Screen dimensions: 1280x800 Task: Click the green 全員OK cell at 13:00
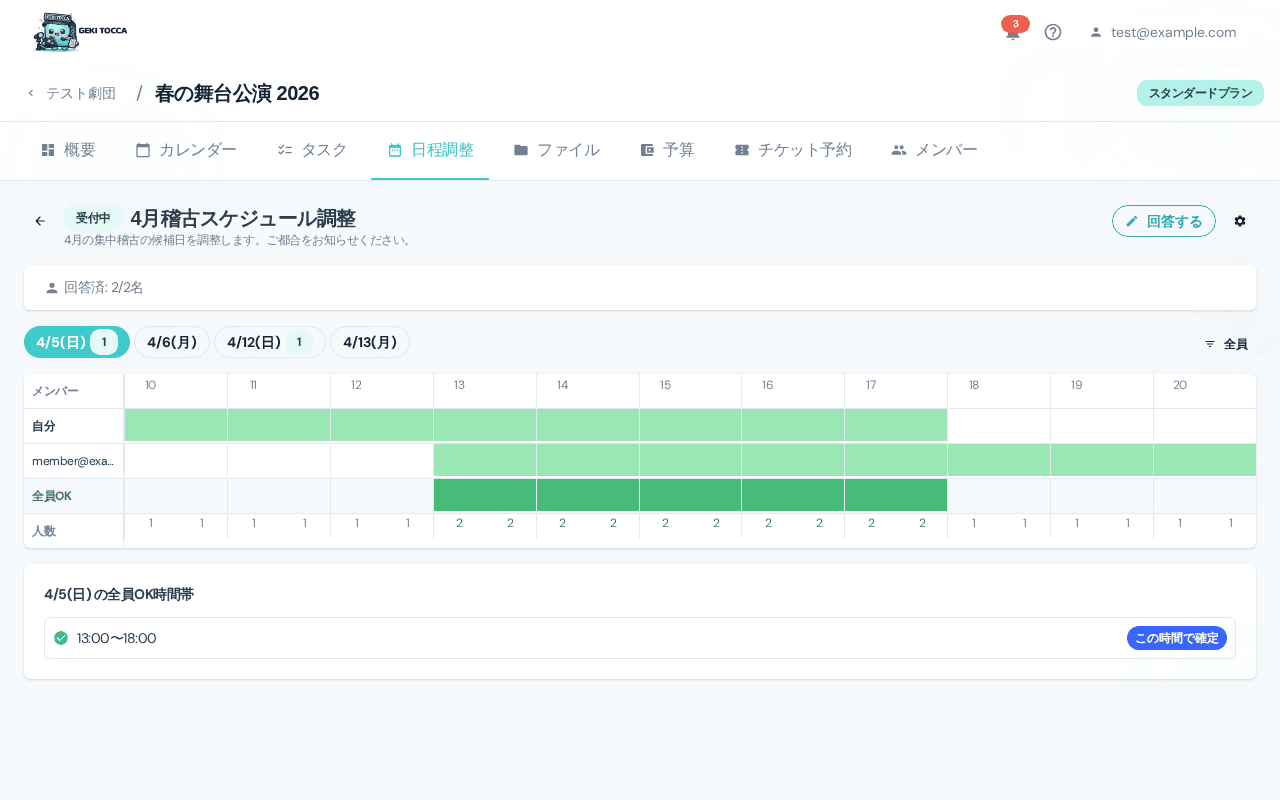[485, 494]
